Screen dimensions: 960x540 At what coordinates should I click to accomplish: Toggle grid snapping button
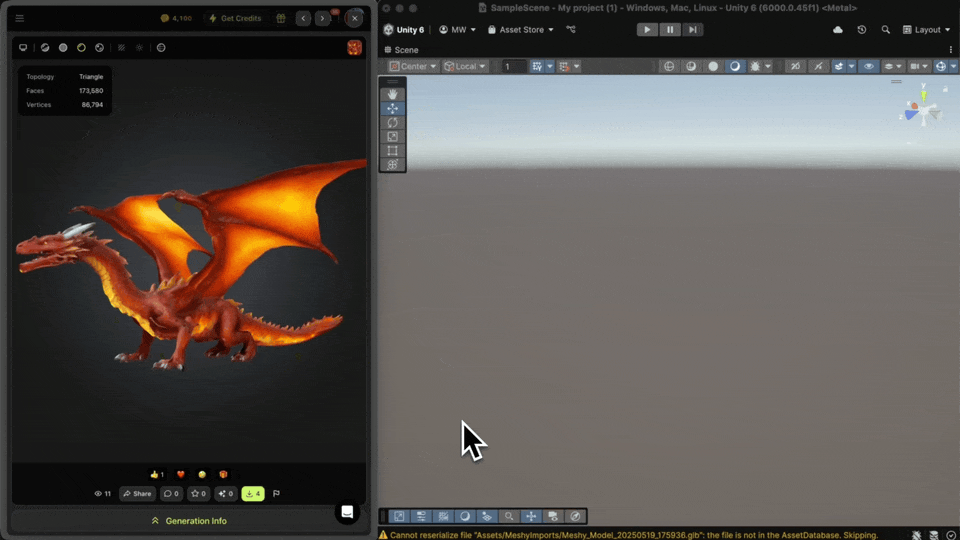(537, 66)
